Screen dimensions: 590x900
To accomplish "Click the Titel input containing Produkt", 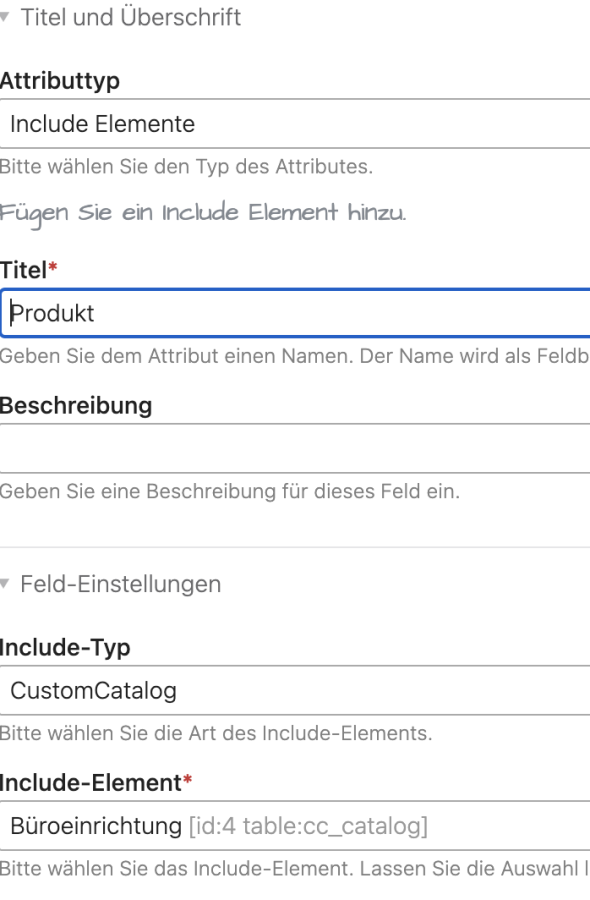I will 295,313.
